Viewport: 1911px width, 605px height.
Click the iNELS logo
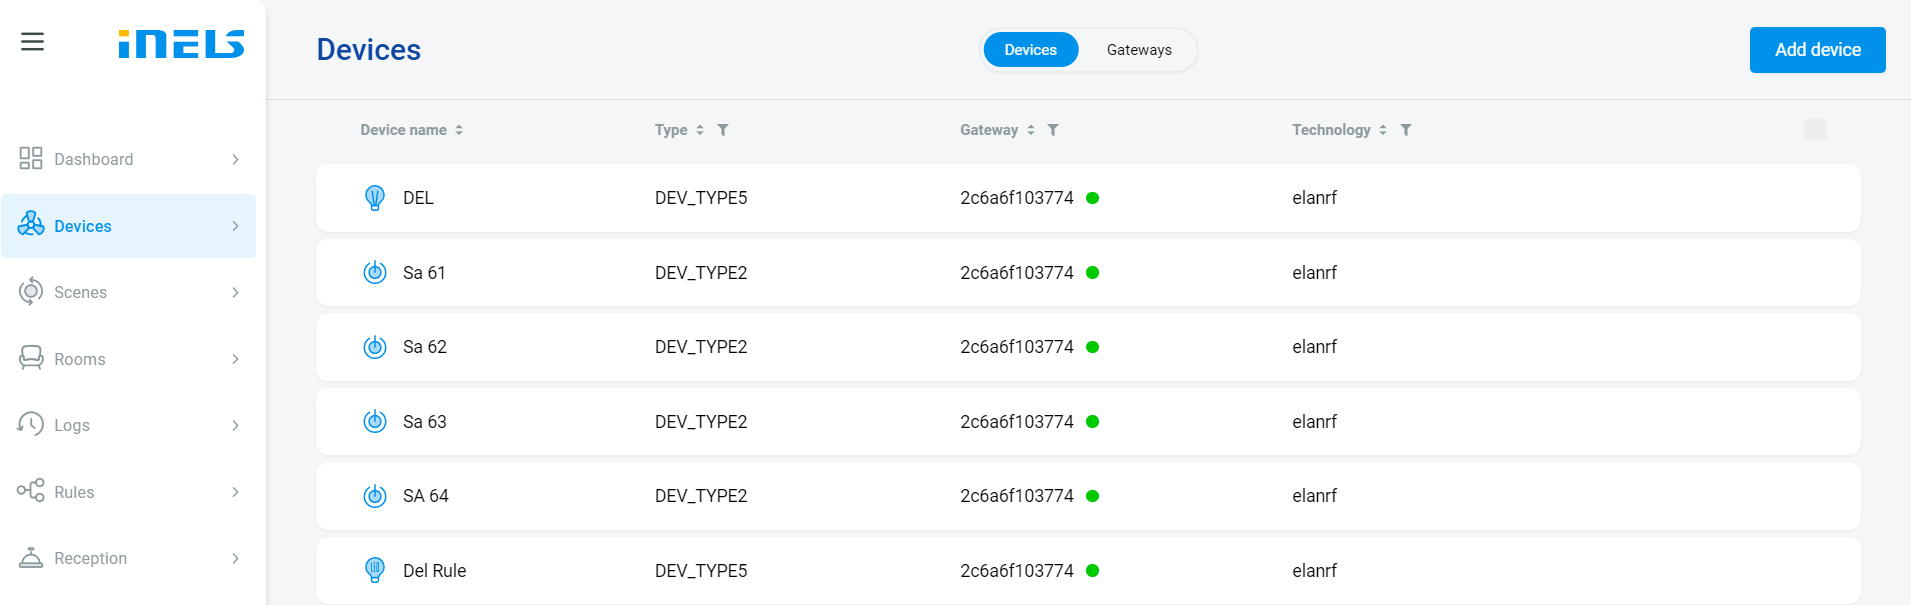pos(181,44)
